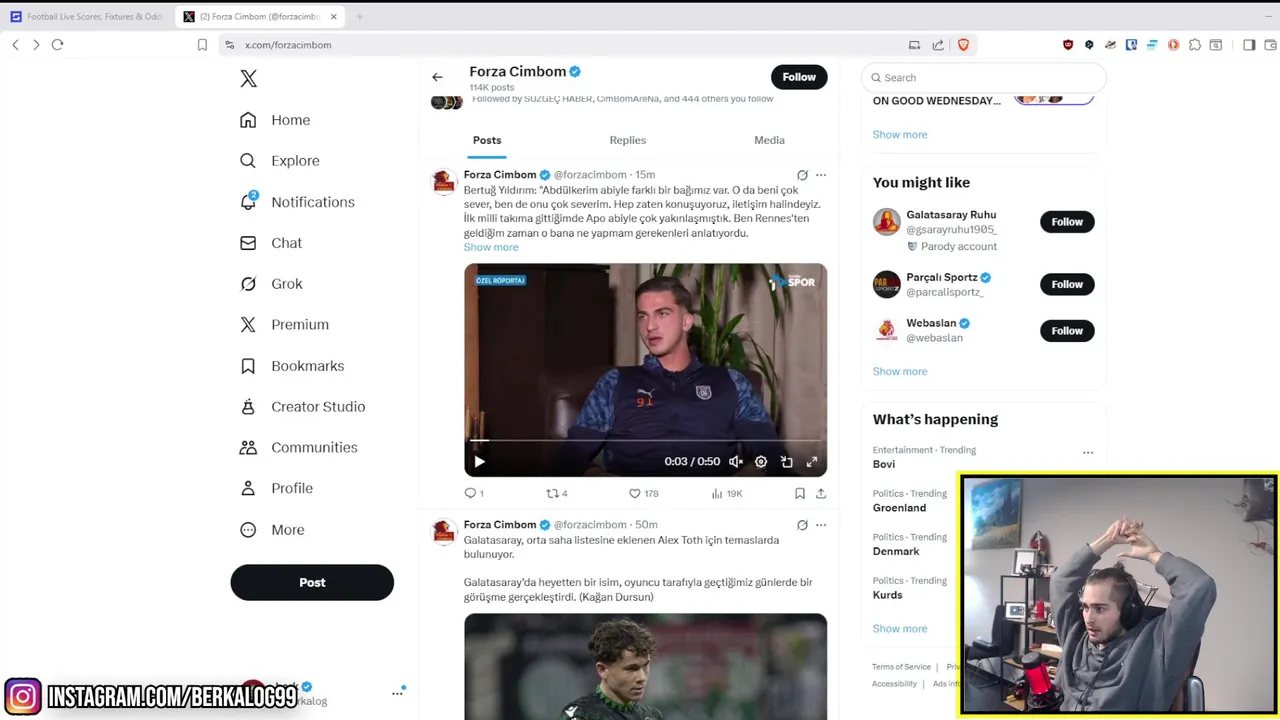Go back with the arrow beside Forza Cimbom
Image resolution: width=1280 pixels, height=720 pixels.
point(437,77)
